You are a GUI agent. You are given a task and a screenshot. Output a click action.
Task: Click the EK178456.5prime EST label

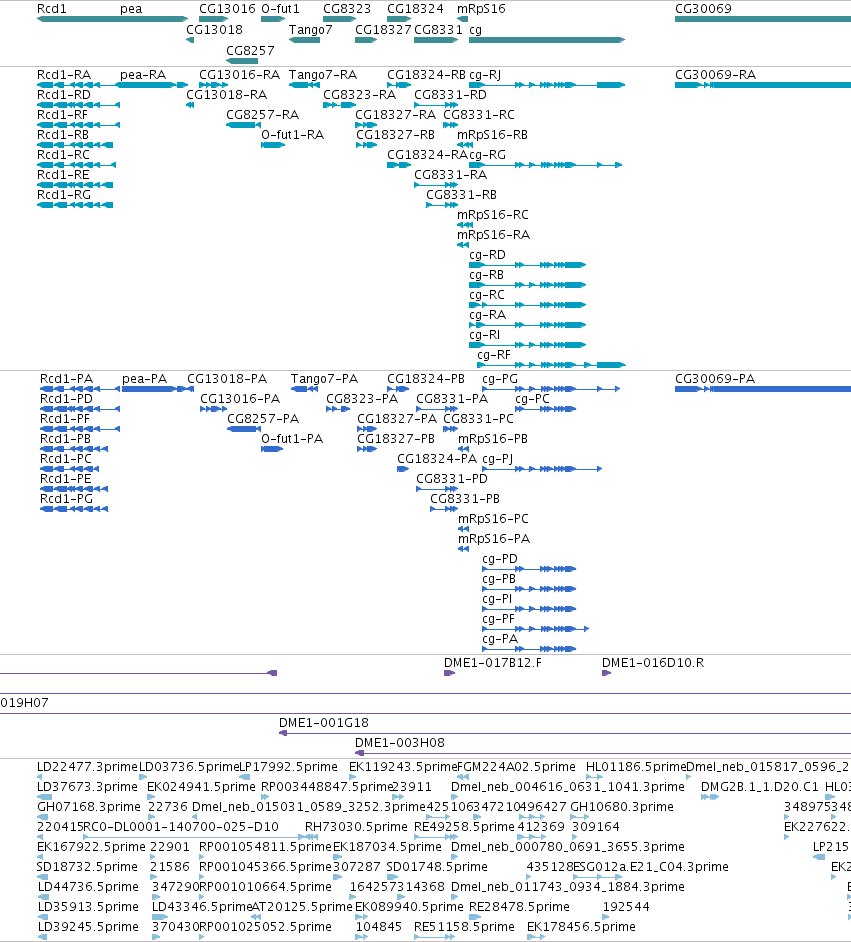click(x=581, y=926)
